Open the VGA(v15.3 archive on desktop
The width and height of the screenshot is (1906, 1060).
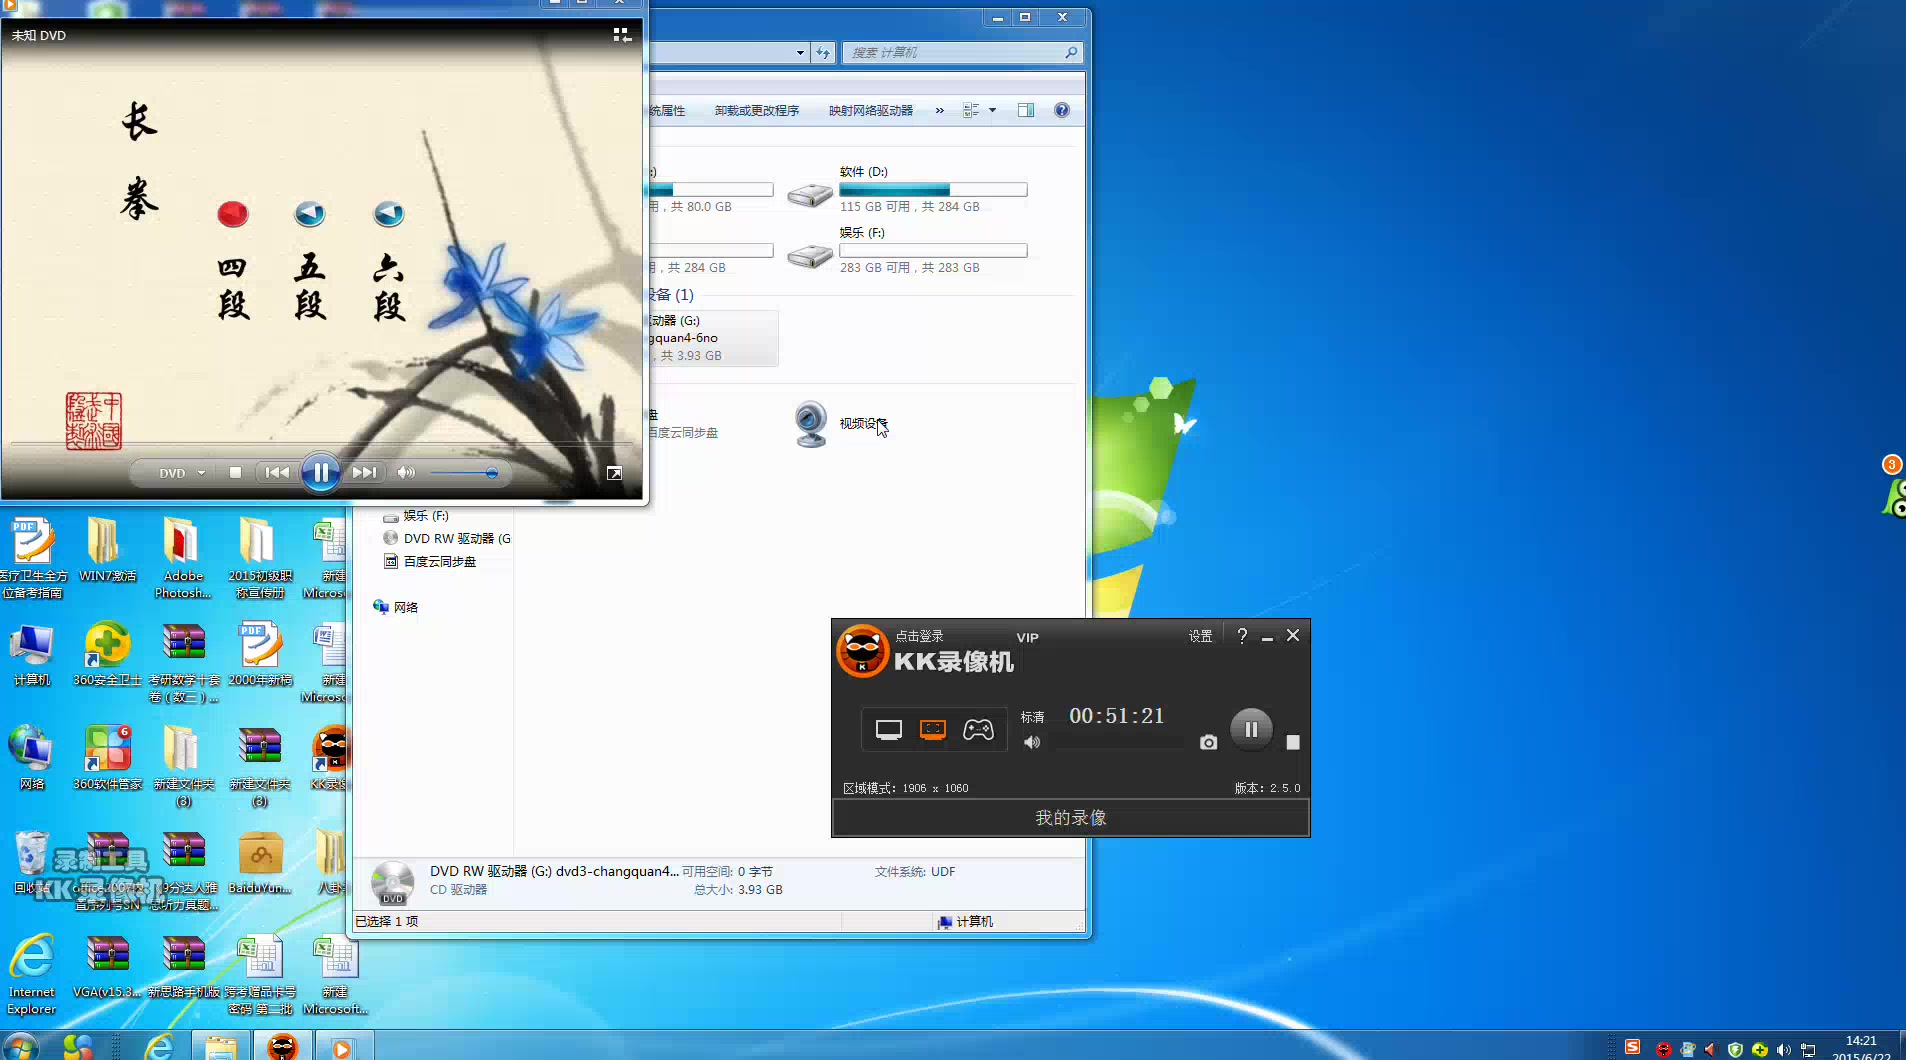tap(108, 965)
